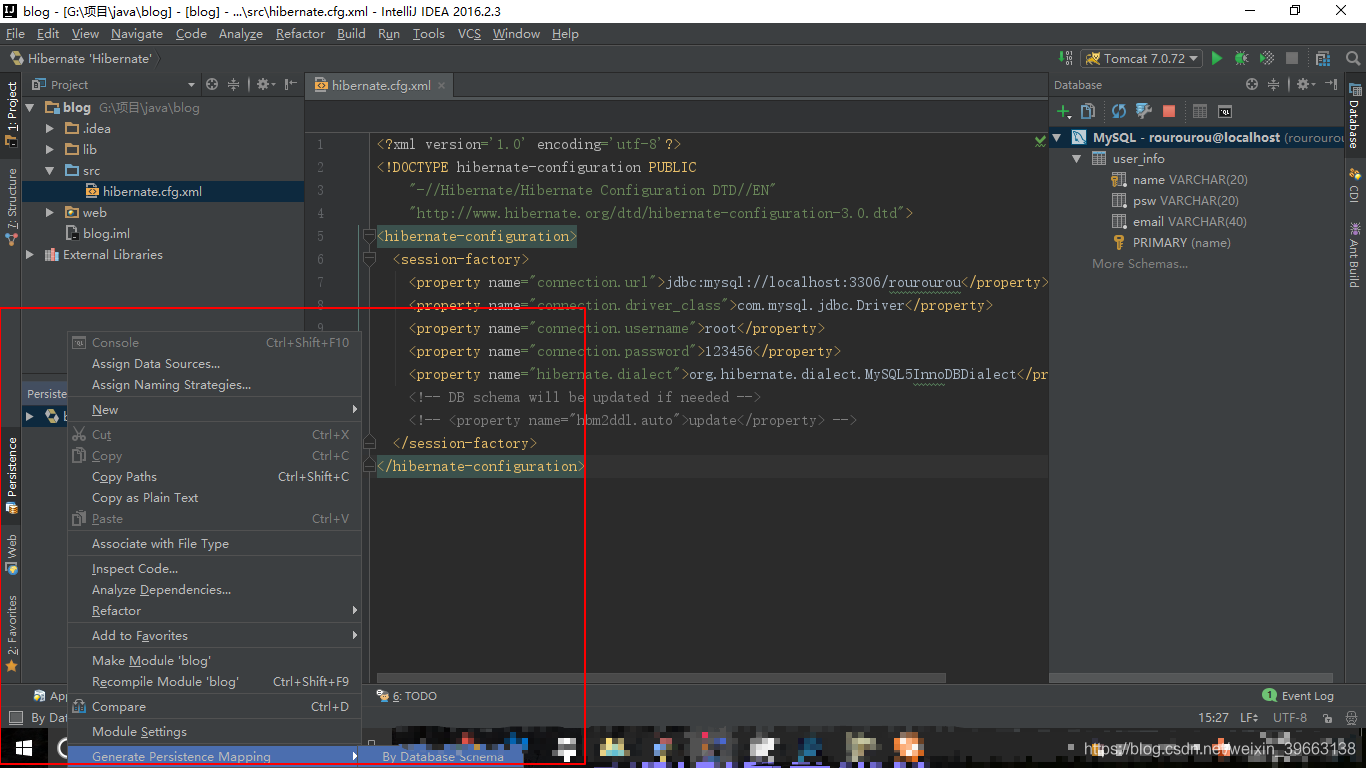Image resolution: width=1366 pixels, height=768 pixels.
Task: Click Make Module 'blog' menu item
Action: pos(214,661)
